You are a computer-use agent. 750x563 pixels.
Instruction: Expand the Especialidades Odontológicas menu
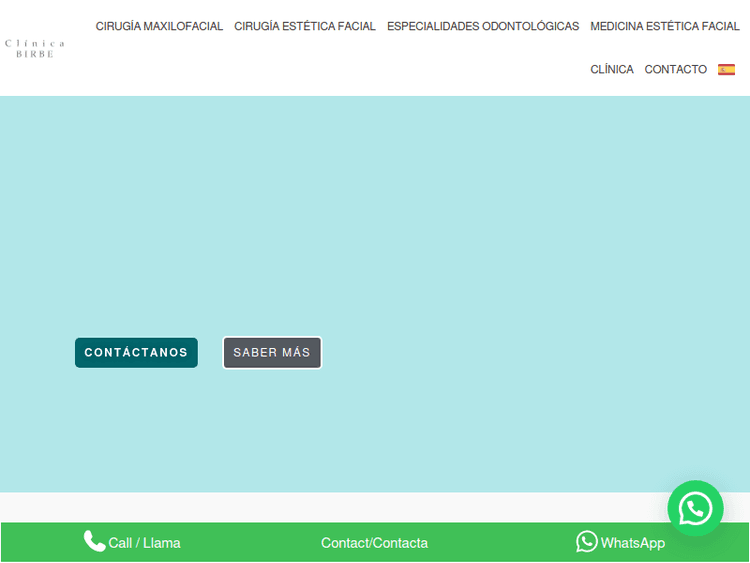click(483, 26)
